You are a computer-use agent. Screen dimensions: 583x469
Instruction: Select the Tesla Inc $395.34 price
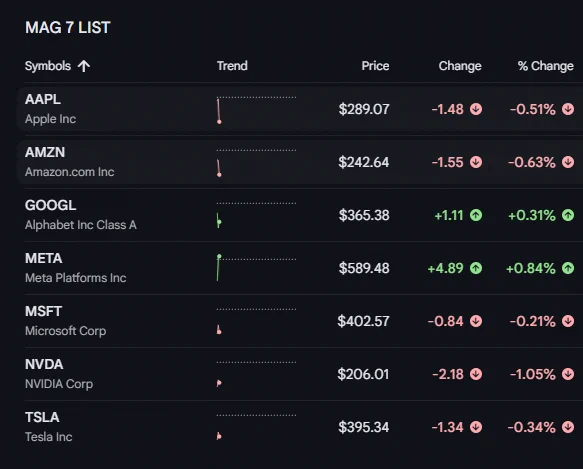(x=363, y=427)
